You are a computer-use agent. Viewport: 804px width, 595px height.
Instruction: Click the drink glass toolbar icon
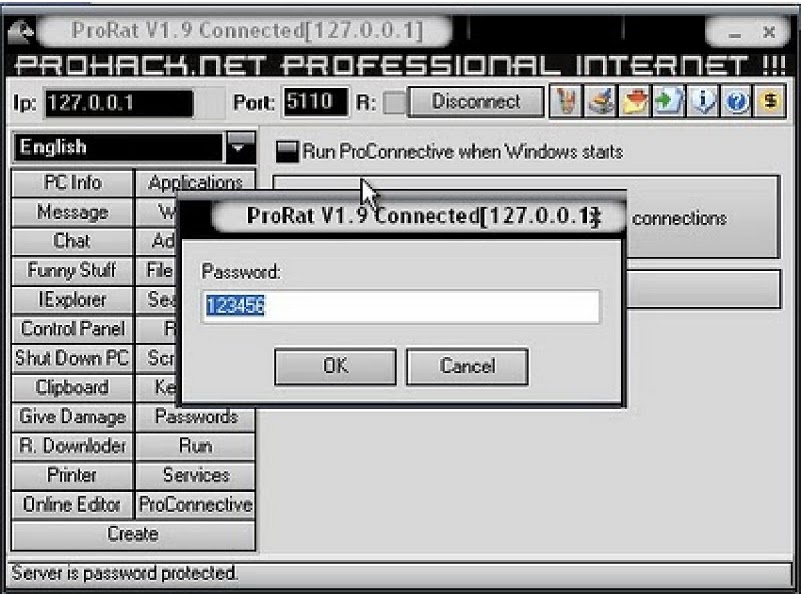pos(565,102)
